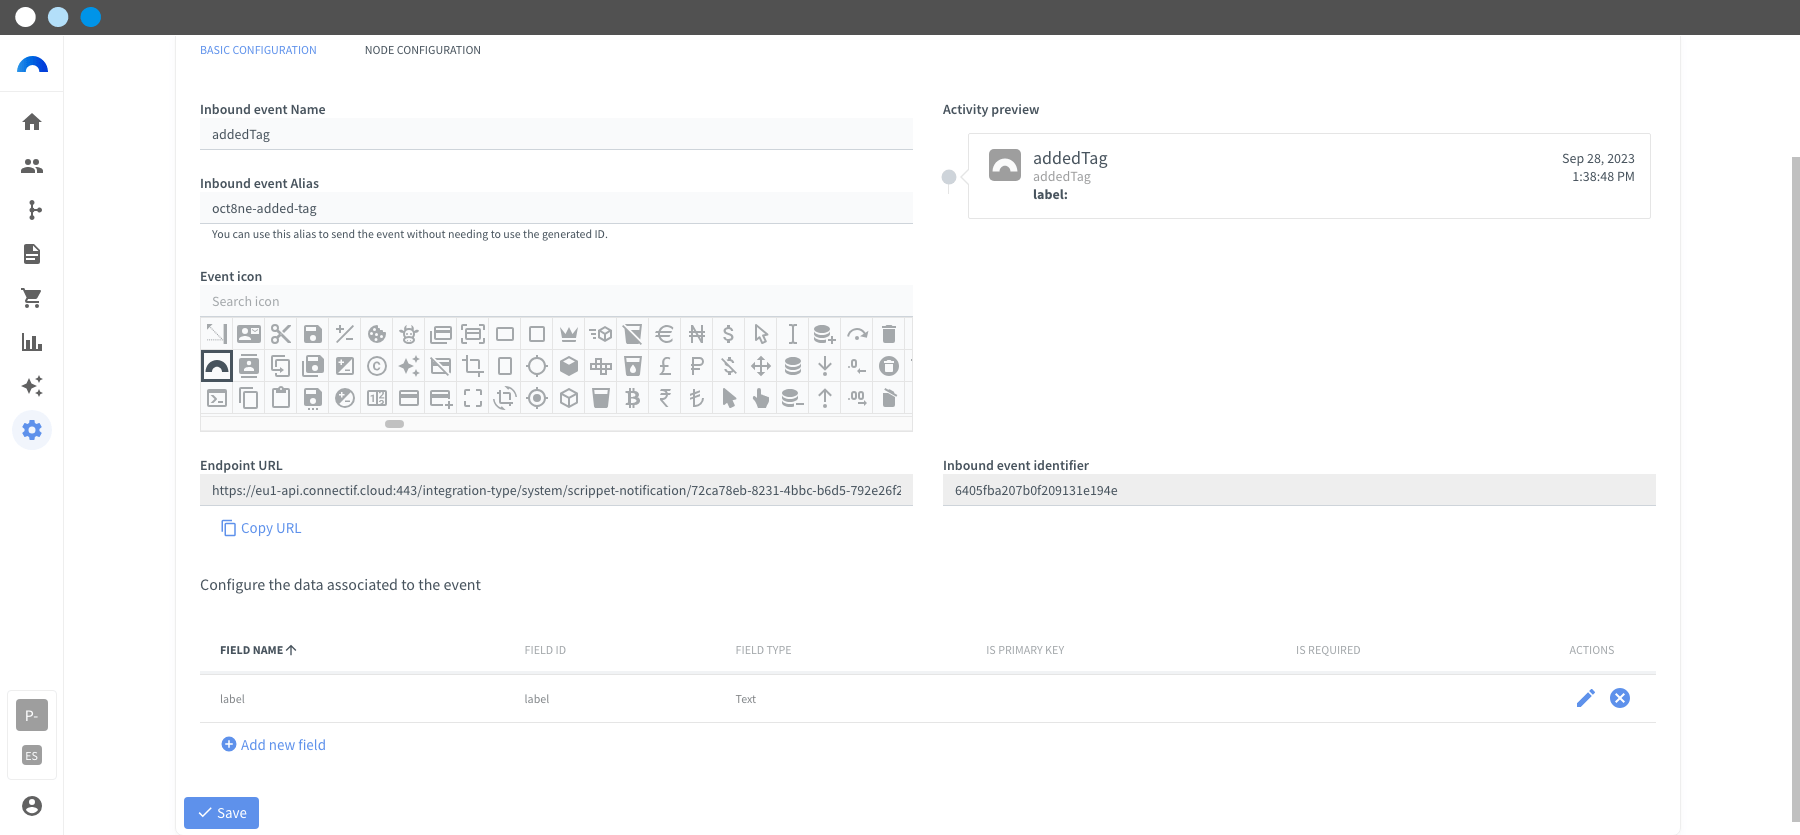This screenshot has height=835, width=1800.
Task: Open the Home section in sidebar
Action: 32,122
